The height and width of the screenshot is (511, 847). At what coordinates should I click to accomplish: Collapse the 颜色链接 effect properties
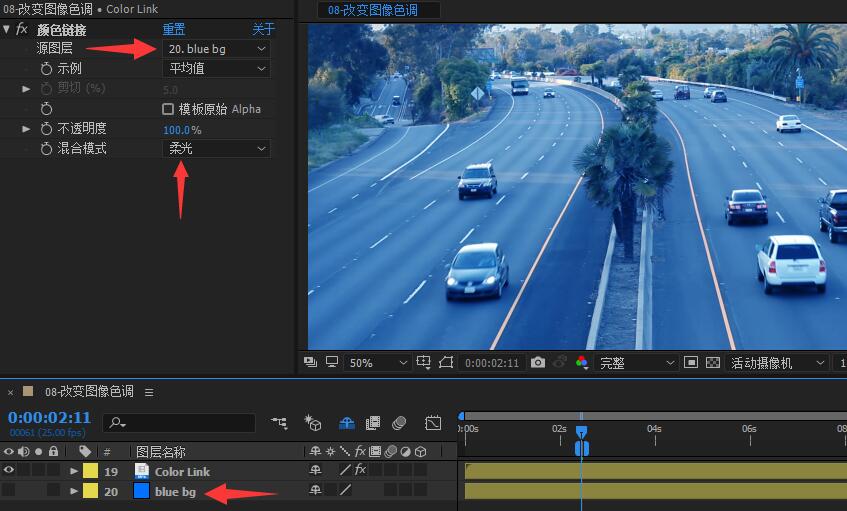(6, 29)
